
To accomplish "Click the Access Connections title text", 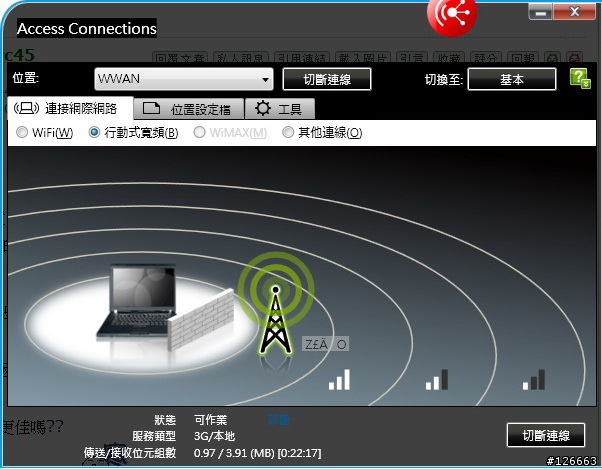I will (x=87, y=28).
